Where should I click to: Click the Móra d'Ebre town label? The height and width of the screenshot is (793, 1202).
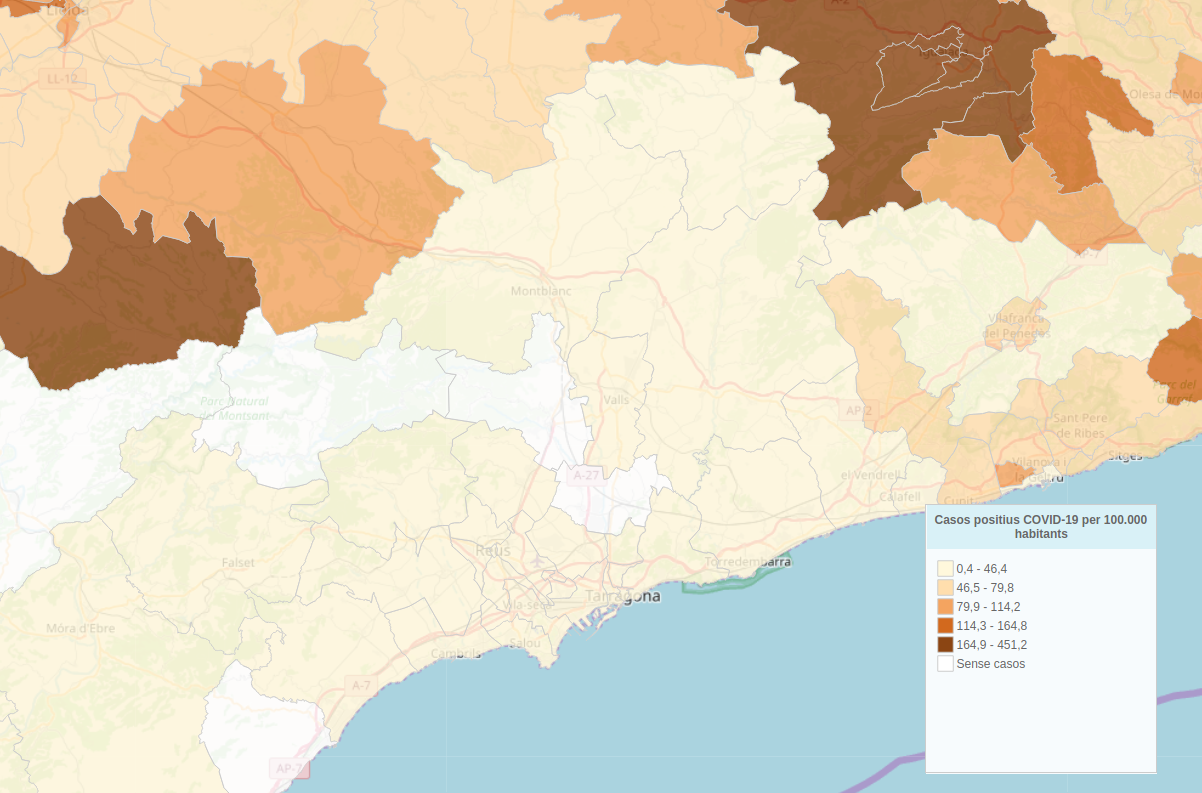point(80,629)
